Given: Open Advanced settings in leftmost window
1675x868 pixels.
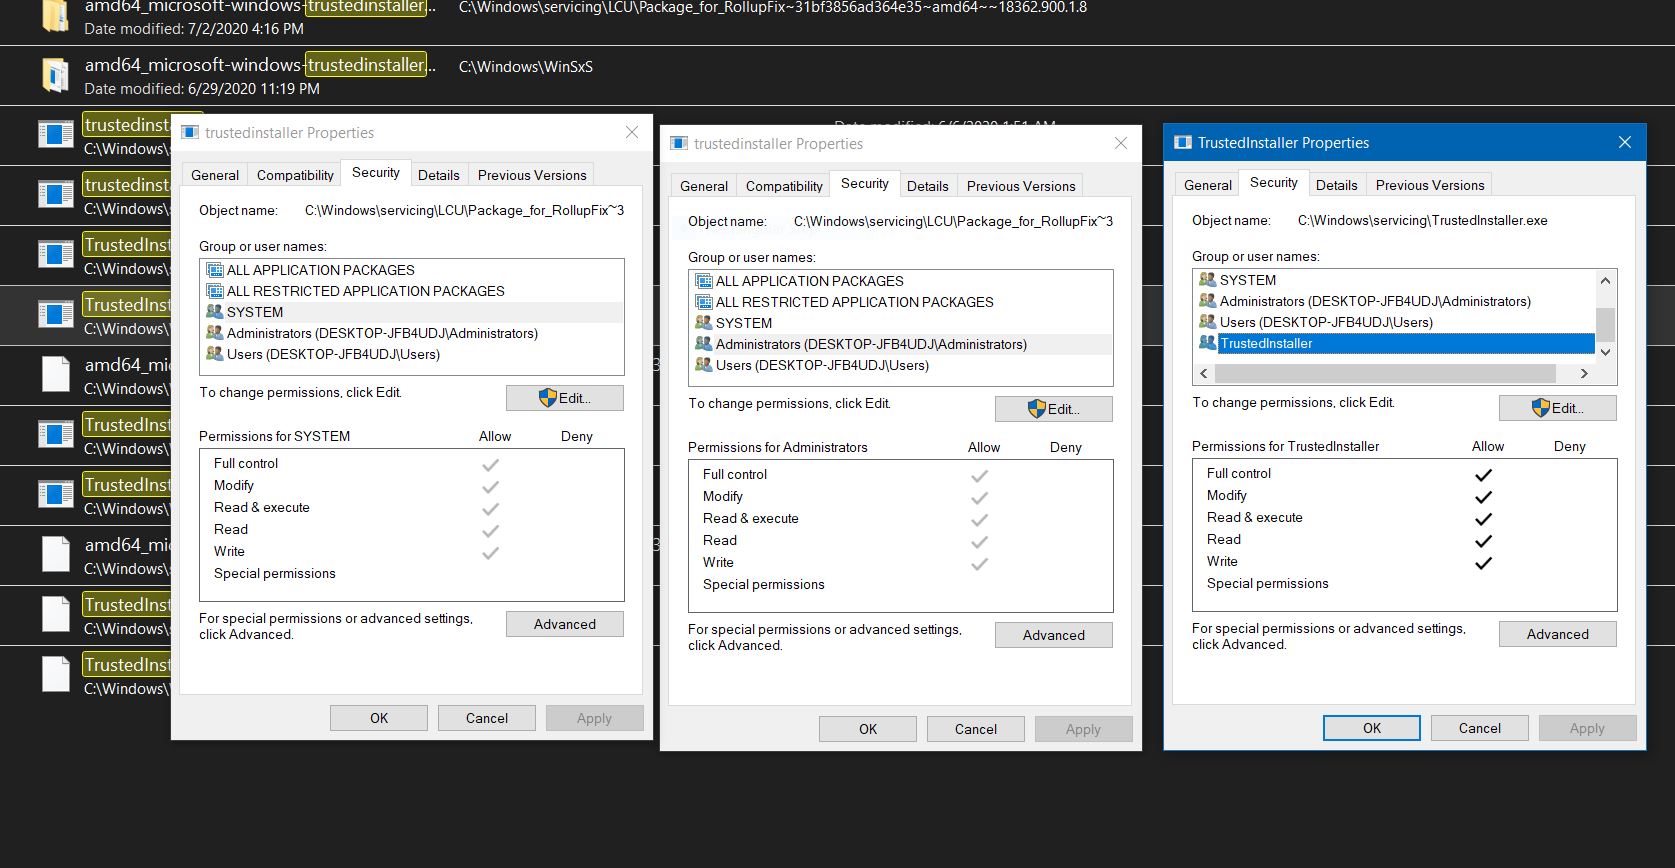Looking at the screenshot, I should pyautogui.click(x=564, y=624).
